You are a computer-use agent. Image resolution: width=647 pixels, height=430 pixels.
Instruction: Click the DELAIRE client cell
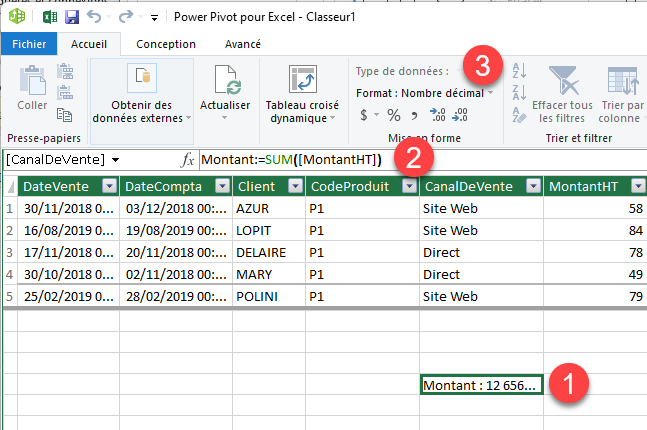click(269, 252)
